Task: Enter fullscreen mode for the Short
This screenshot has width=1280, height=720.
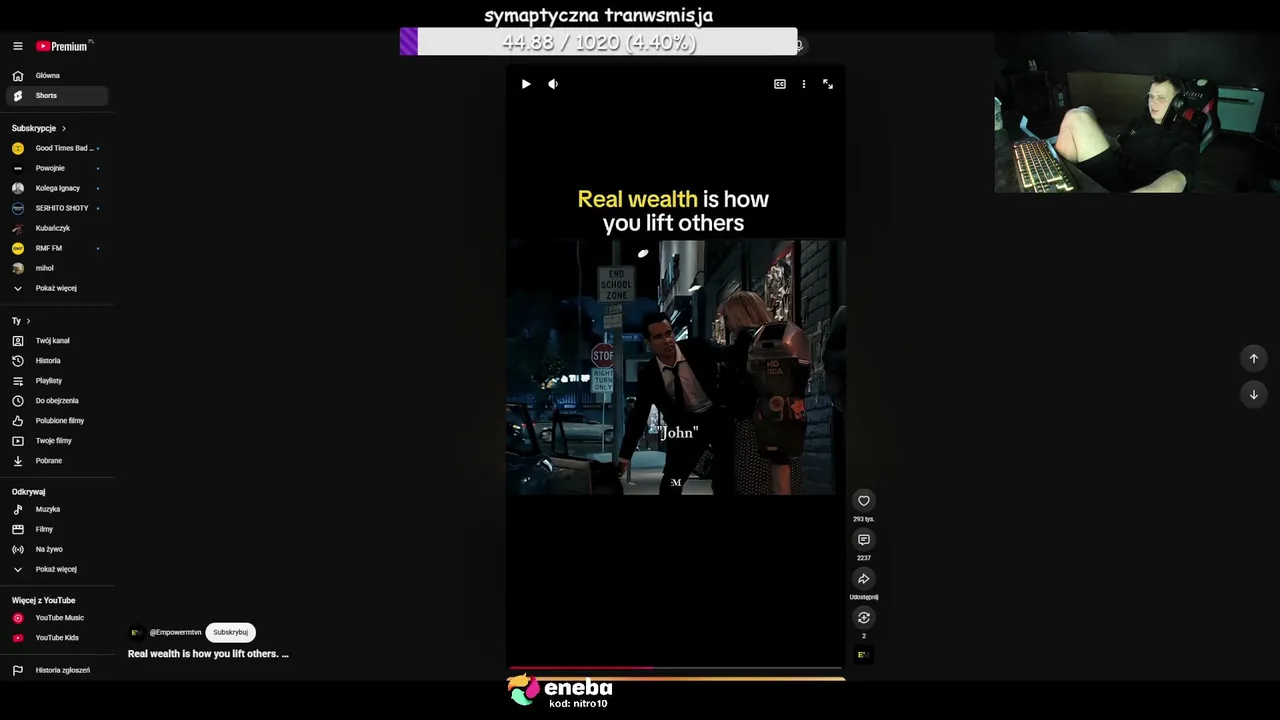Action: (828, 84)
